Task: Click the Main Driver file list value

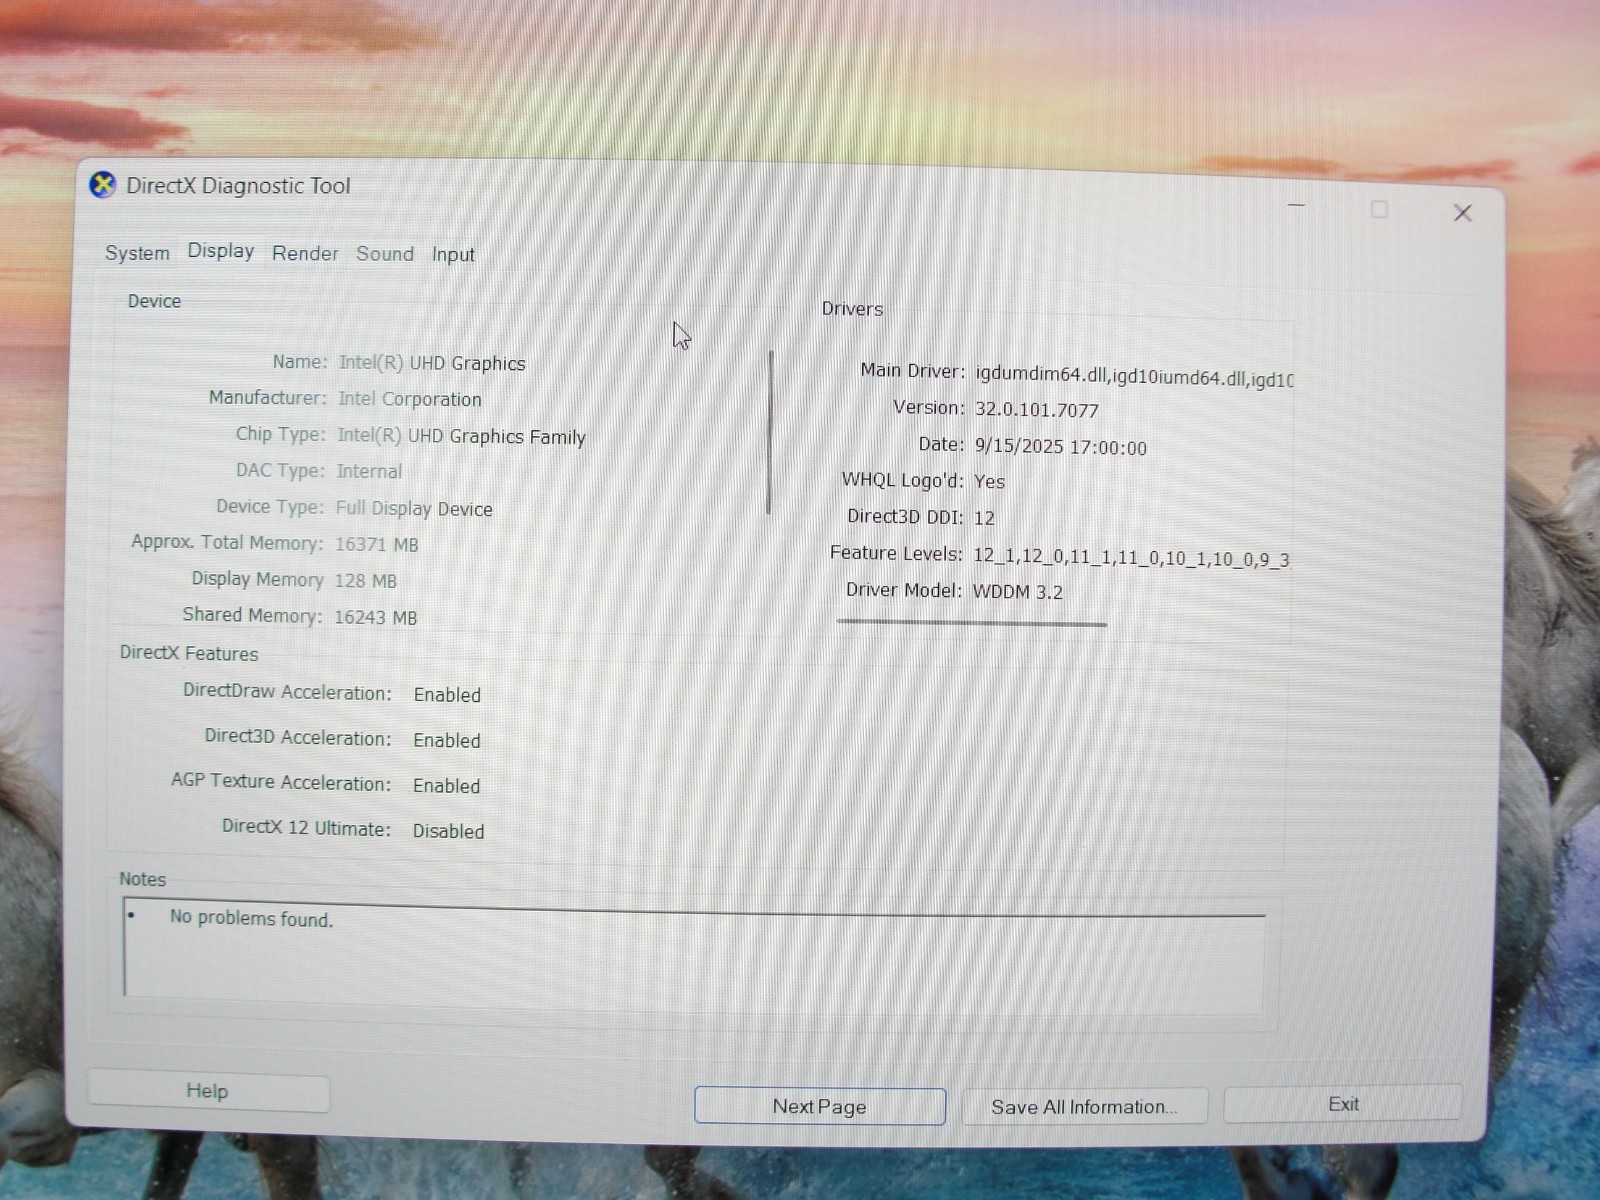Action: (x=1134, y=377)
